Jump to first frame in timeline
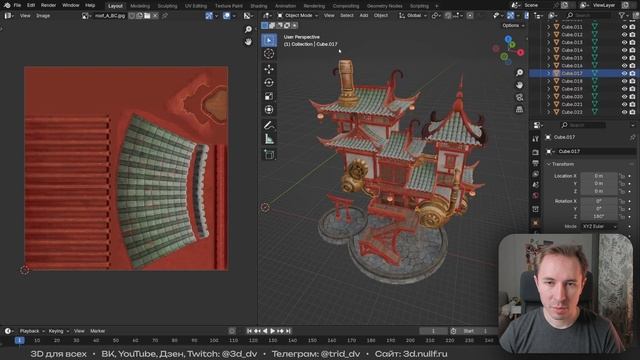640x360 pixels. click(x=249, y=331)
